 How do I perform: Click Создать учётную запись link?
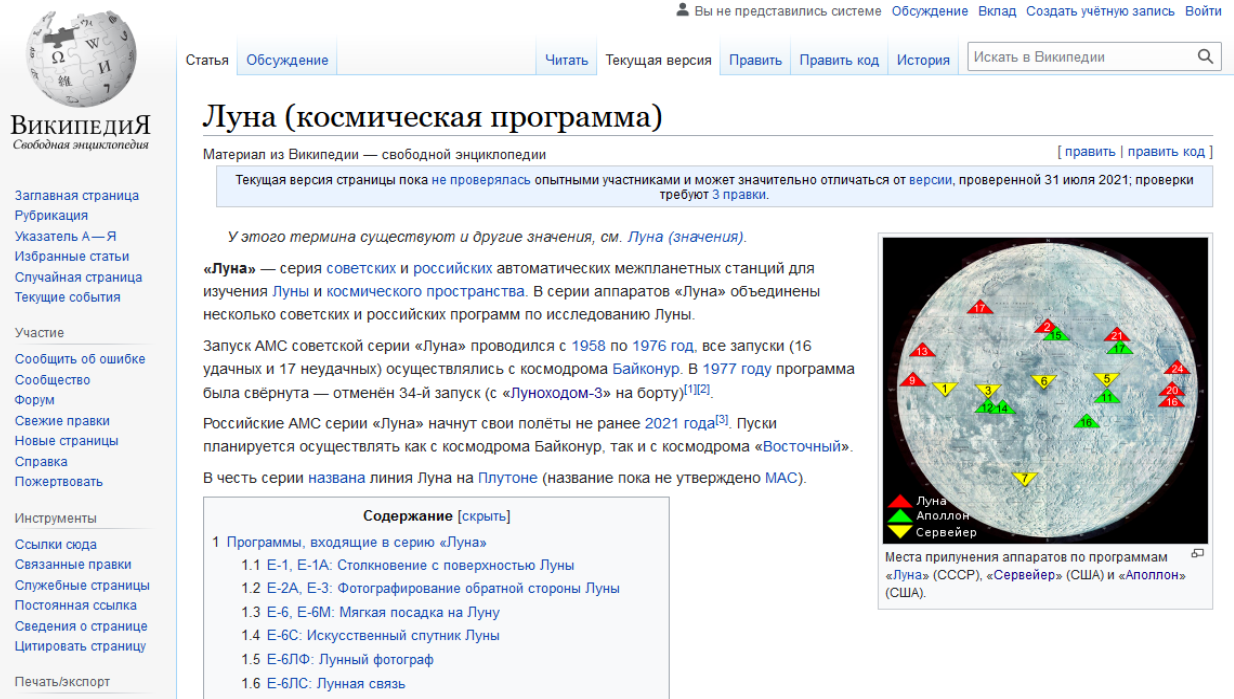(x=1100, y=11)
